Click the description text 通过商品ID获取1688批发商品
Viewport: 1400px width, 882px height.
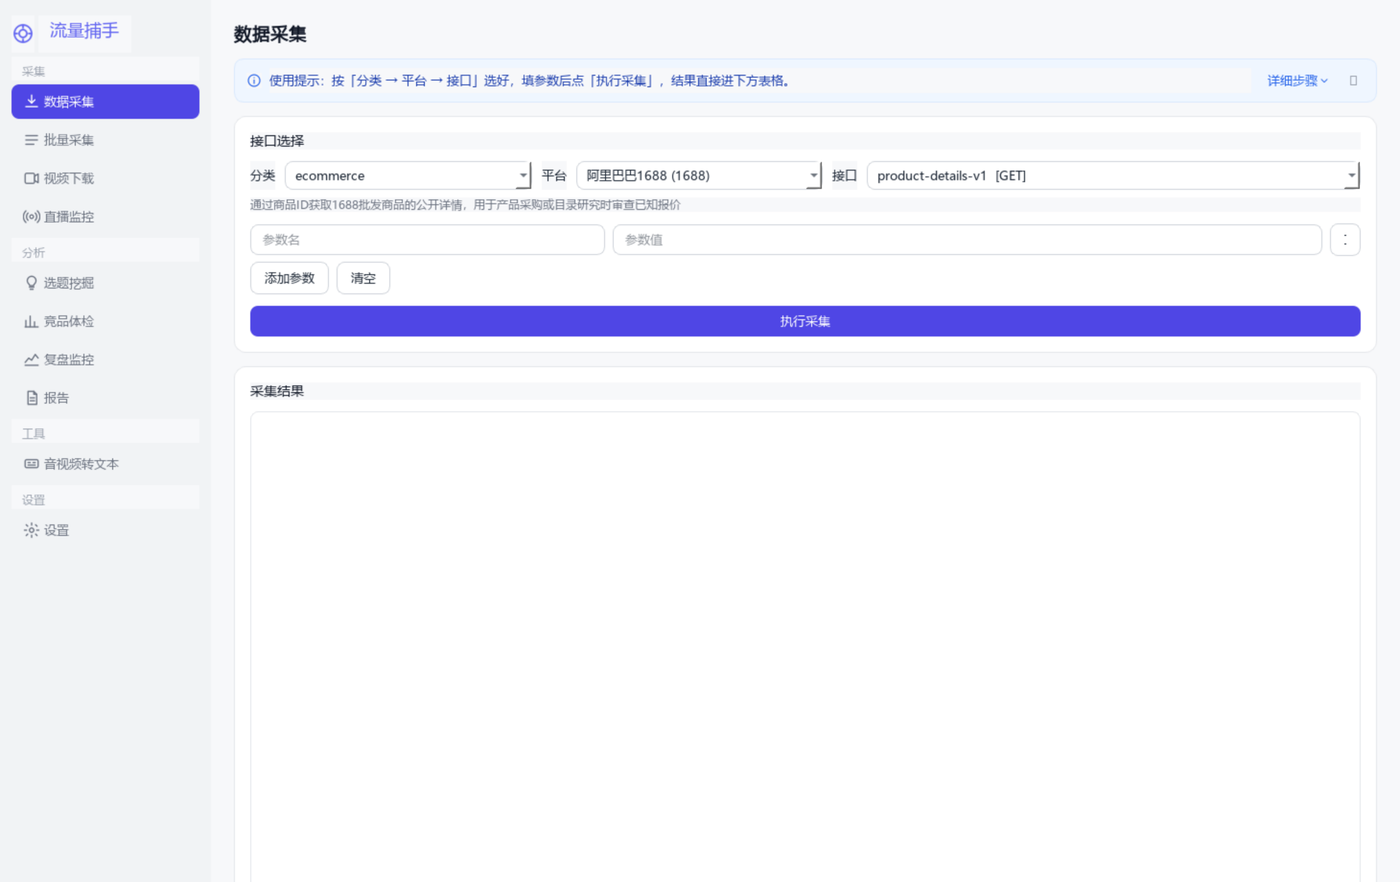click(465, 205)
